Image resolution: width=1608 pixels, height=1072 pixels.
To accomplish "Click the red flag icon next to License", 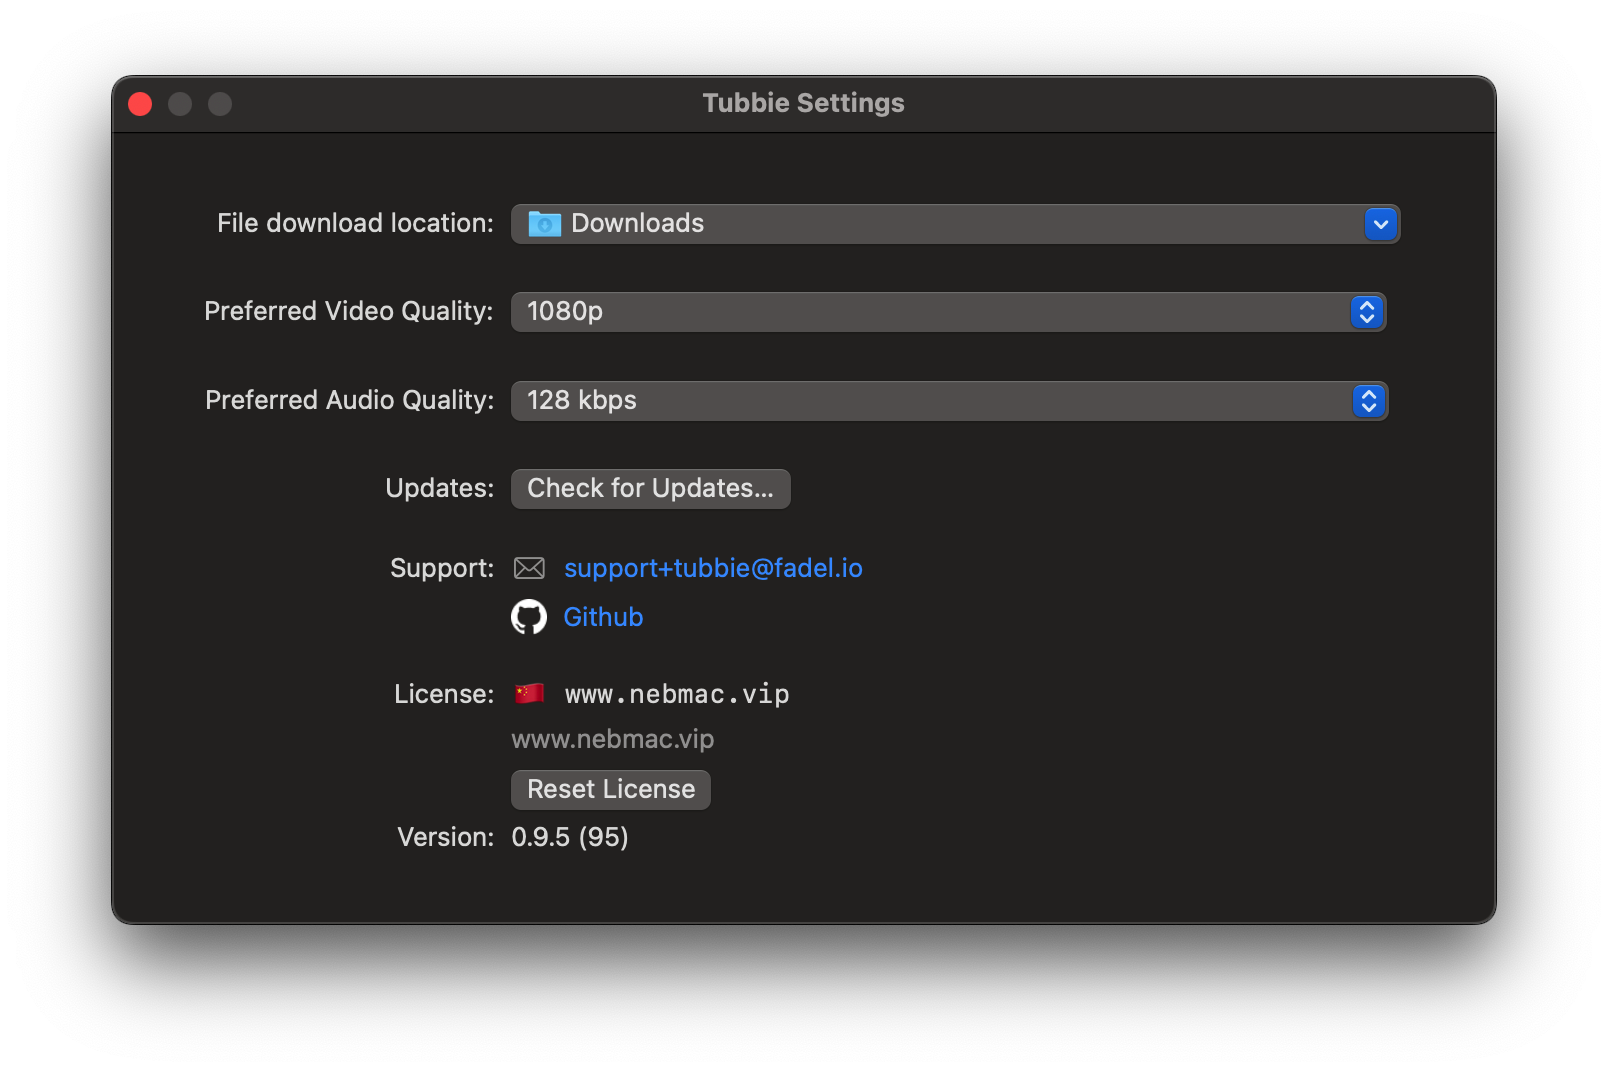I will (x=529, y=693).
